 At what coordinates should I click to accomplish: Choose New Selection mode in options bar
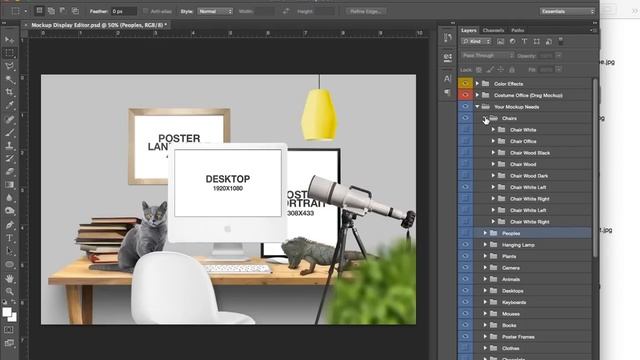click(39, 11)
